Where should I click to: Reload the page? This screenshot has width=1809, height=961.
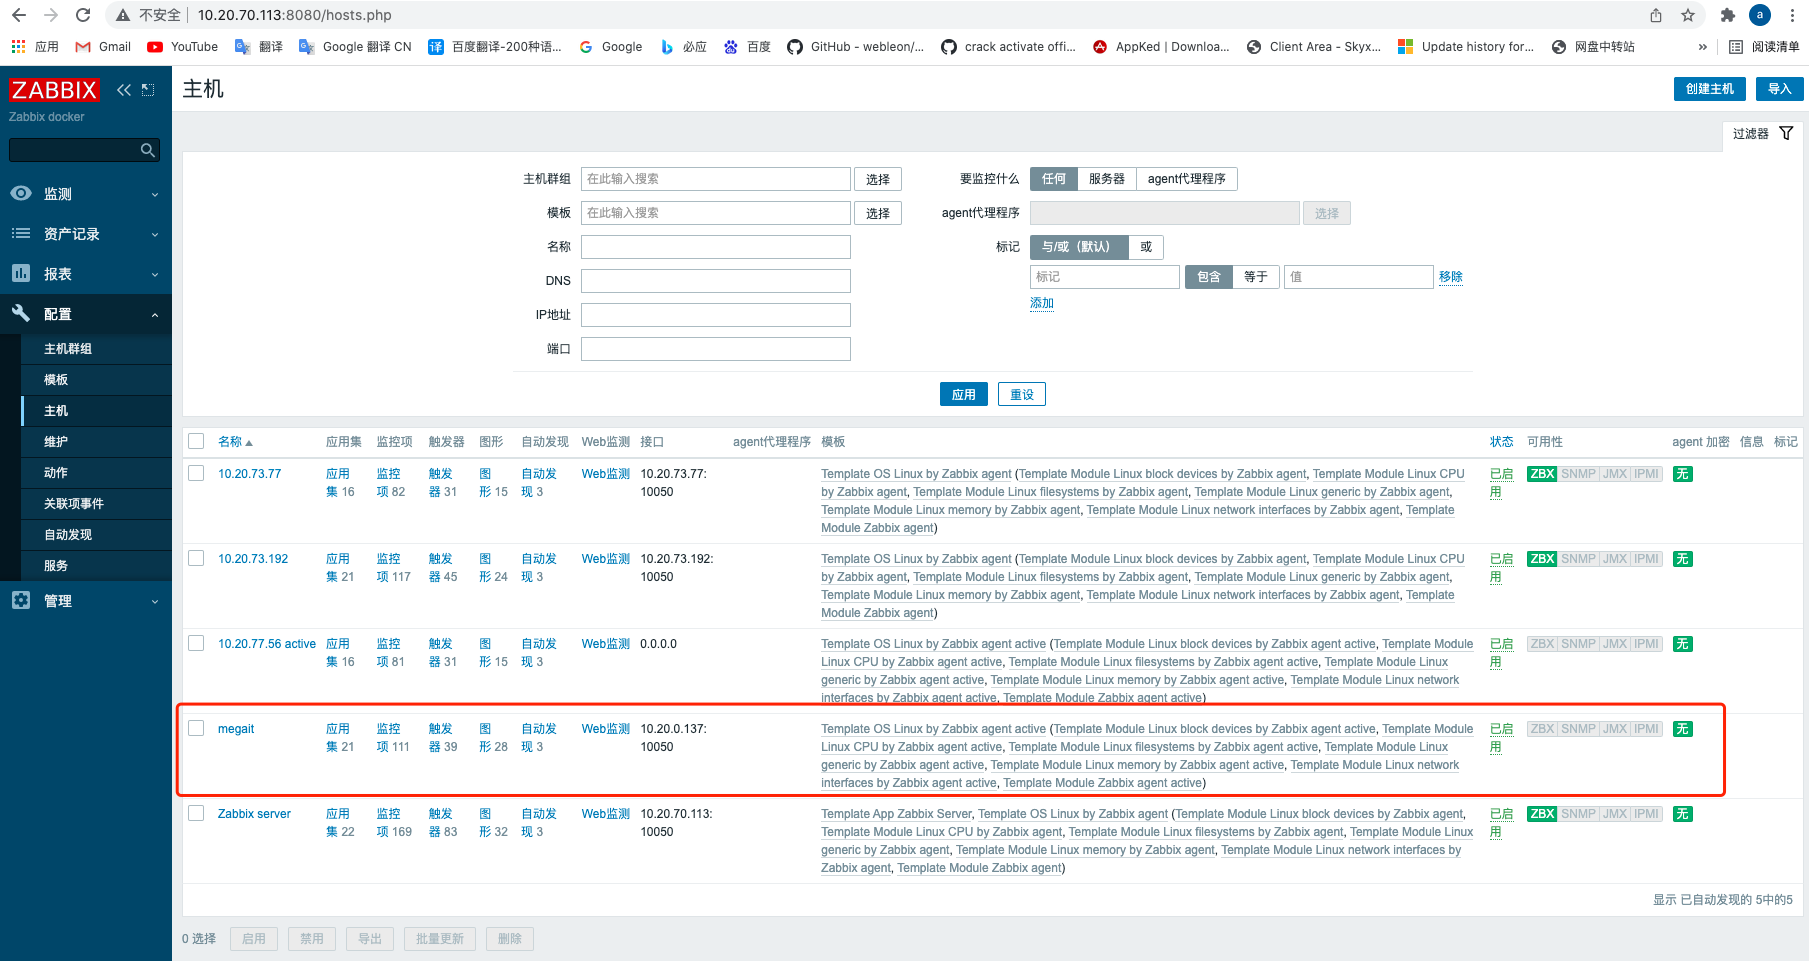coord(83,15)
